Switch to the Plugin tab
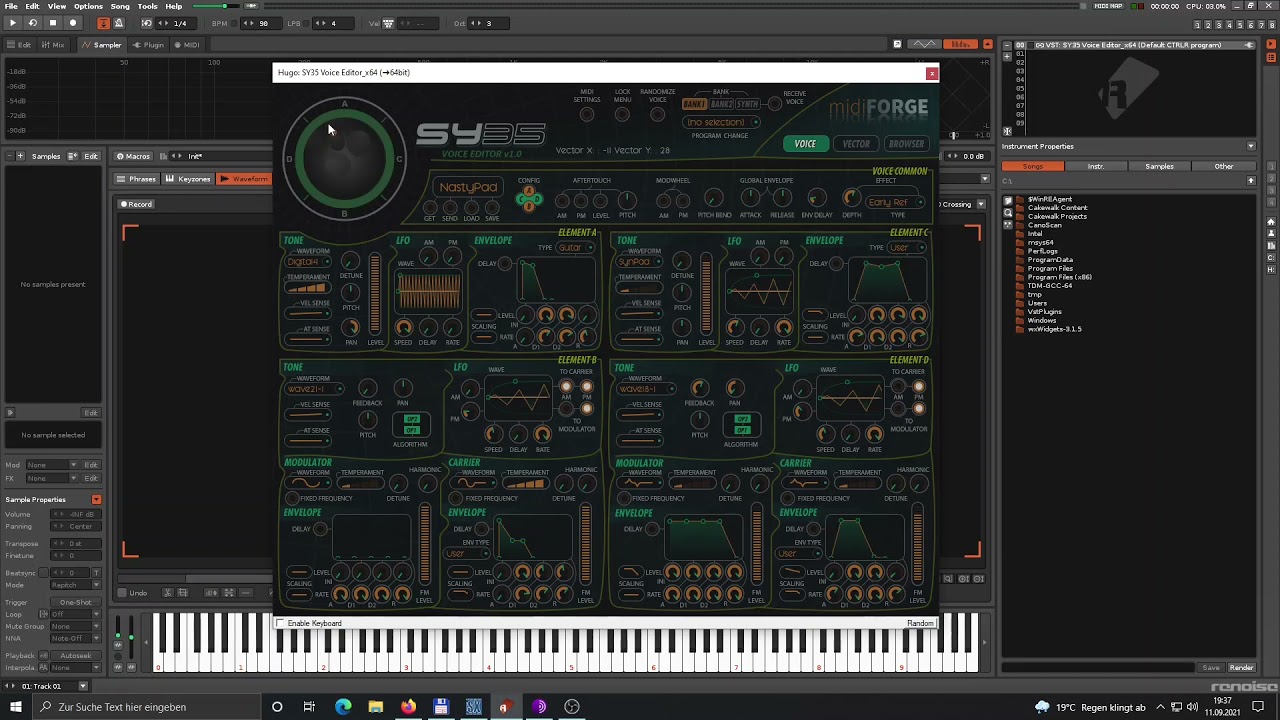 [x=149, y=45]
